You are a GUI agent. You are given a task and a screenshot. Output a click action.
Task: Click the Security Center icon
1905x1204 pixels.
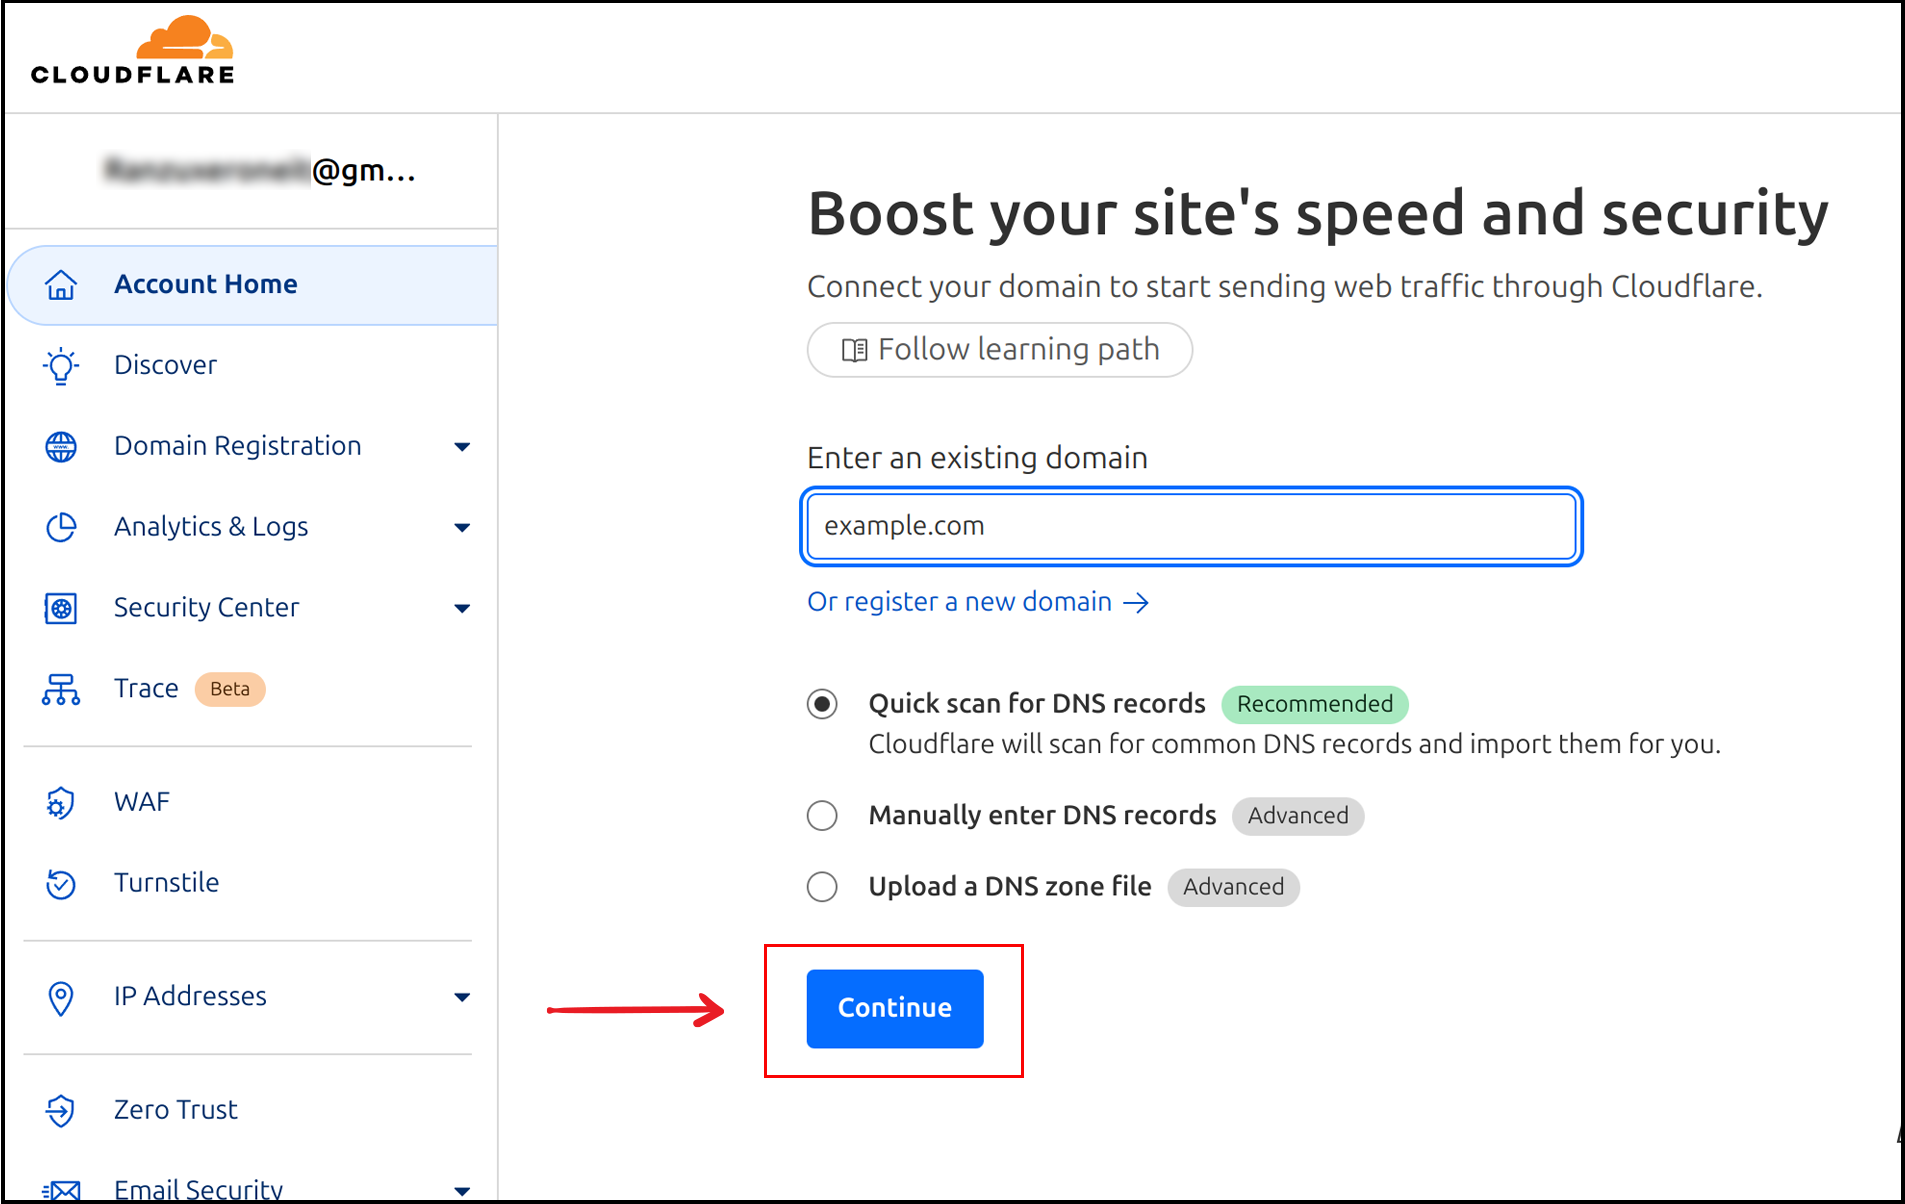pyautogui.click(x=61, y=608)
